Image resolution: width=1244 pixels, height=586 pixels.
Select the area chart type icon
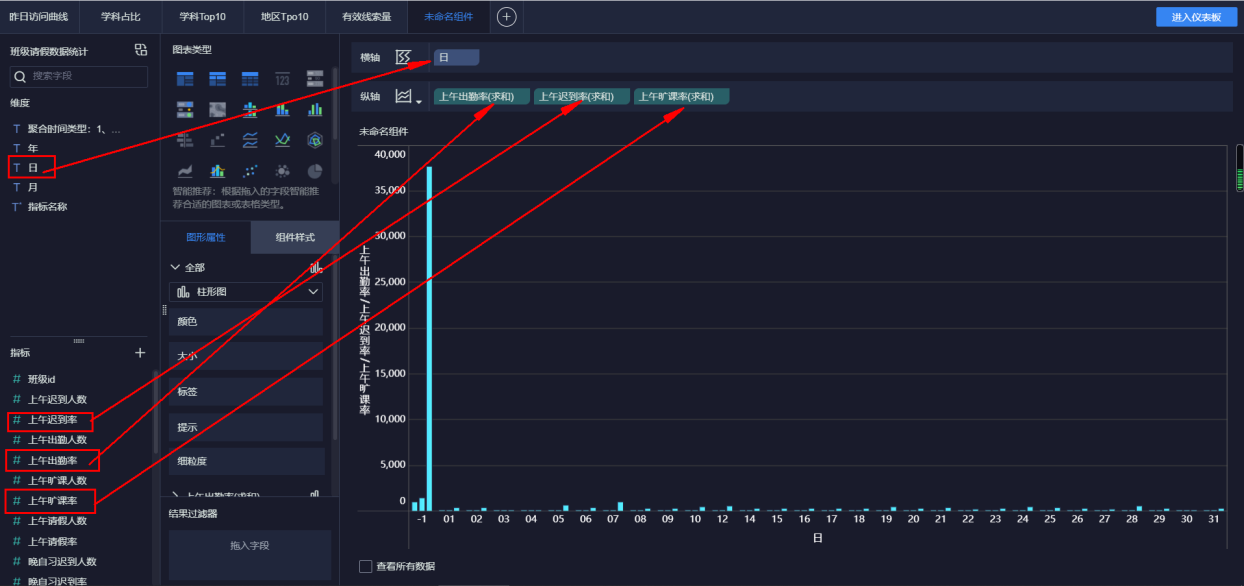pos(185,171)
